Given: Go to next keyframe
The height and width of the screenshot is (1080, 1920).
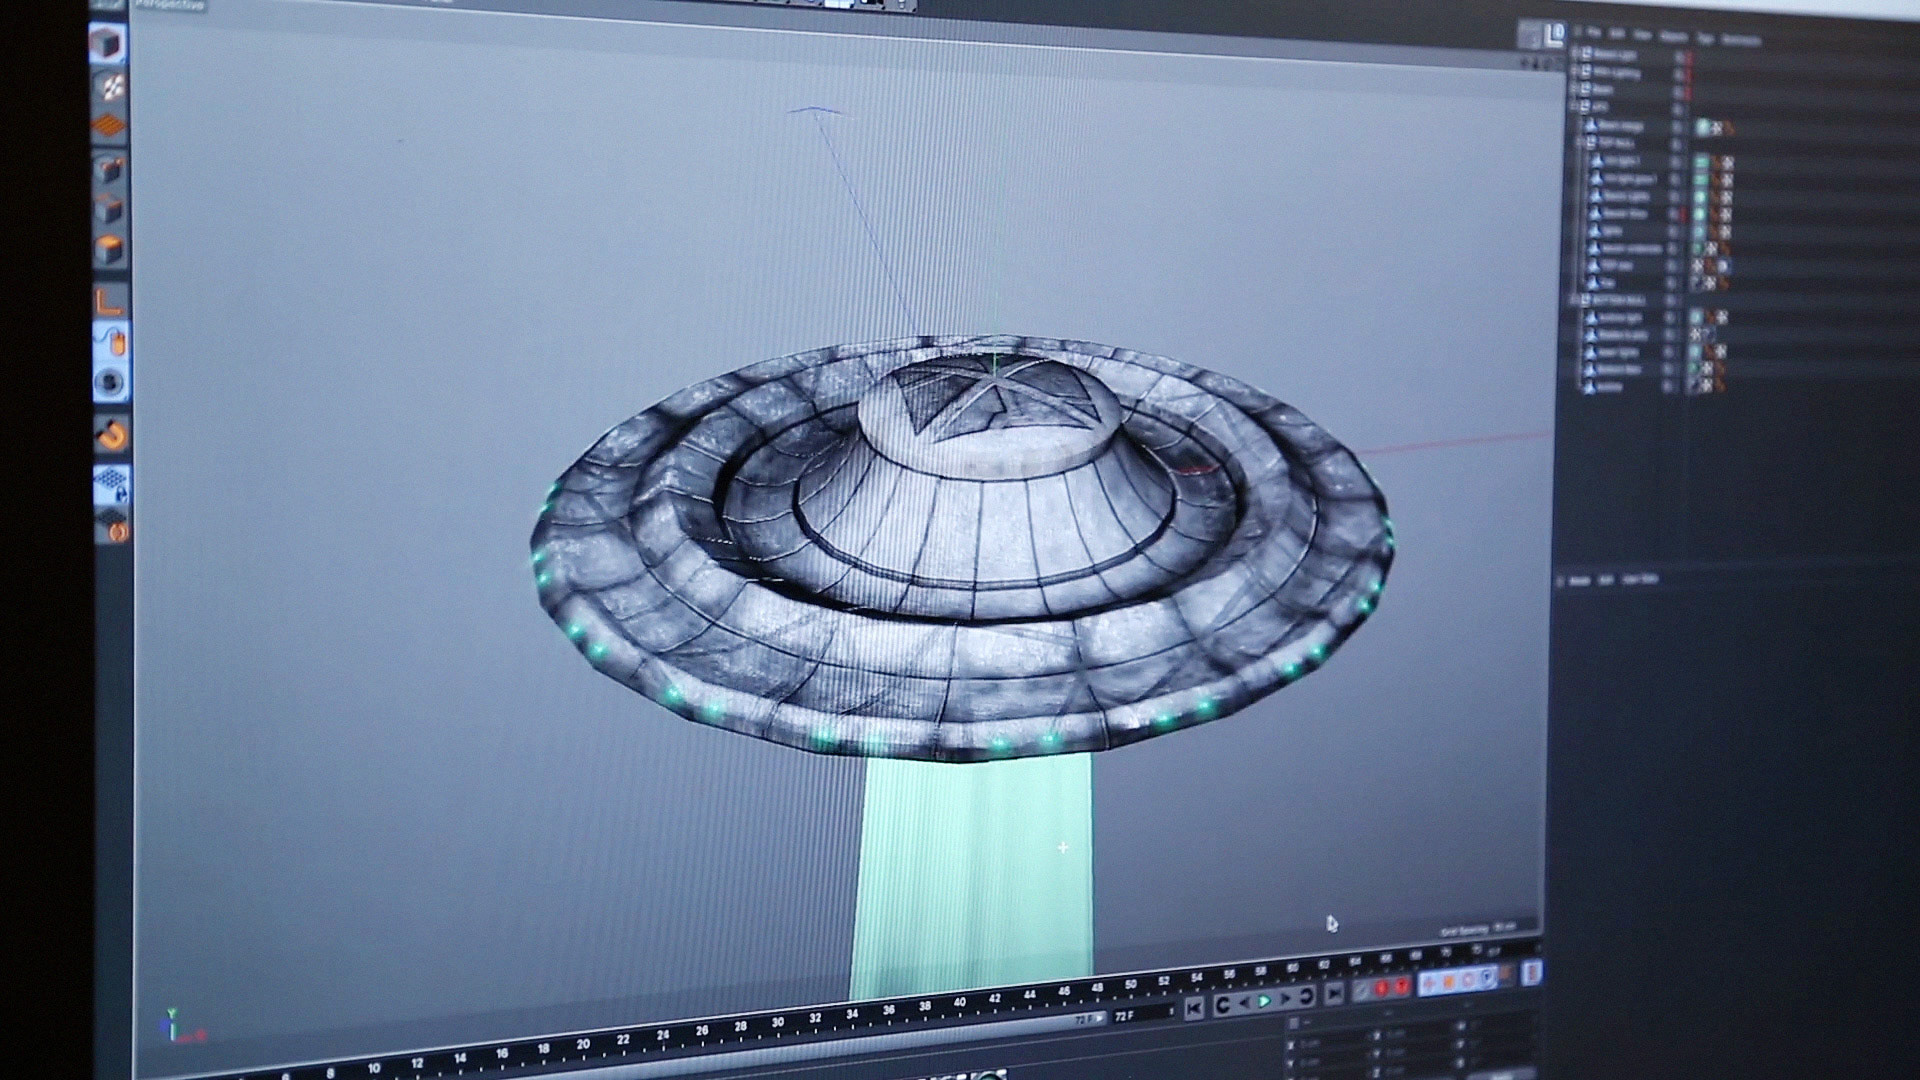Looking at the screenshot, I should tap(1307, 996).
